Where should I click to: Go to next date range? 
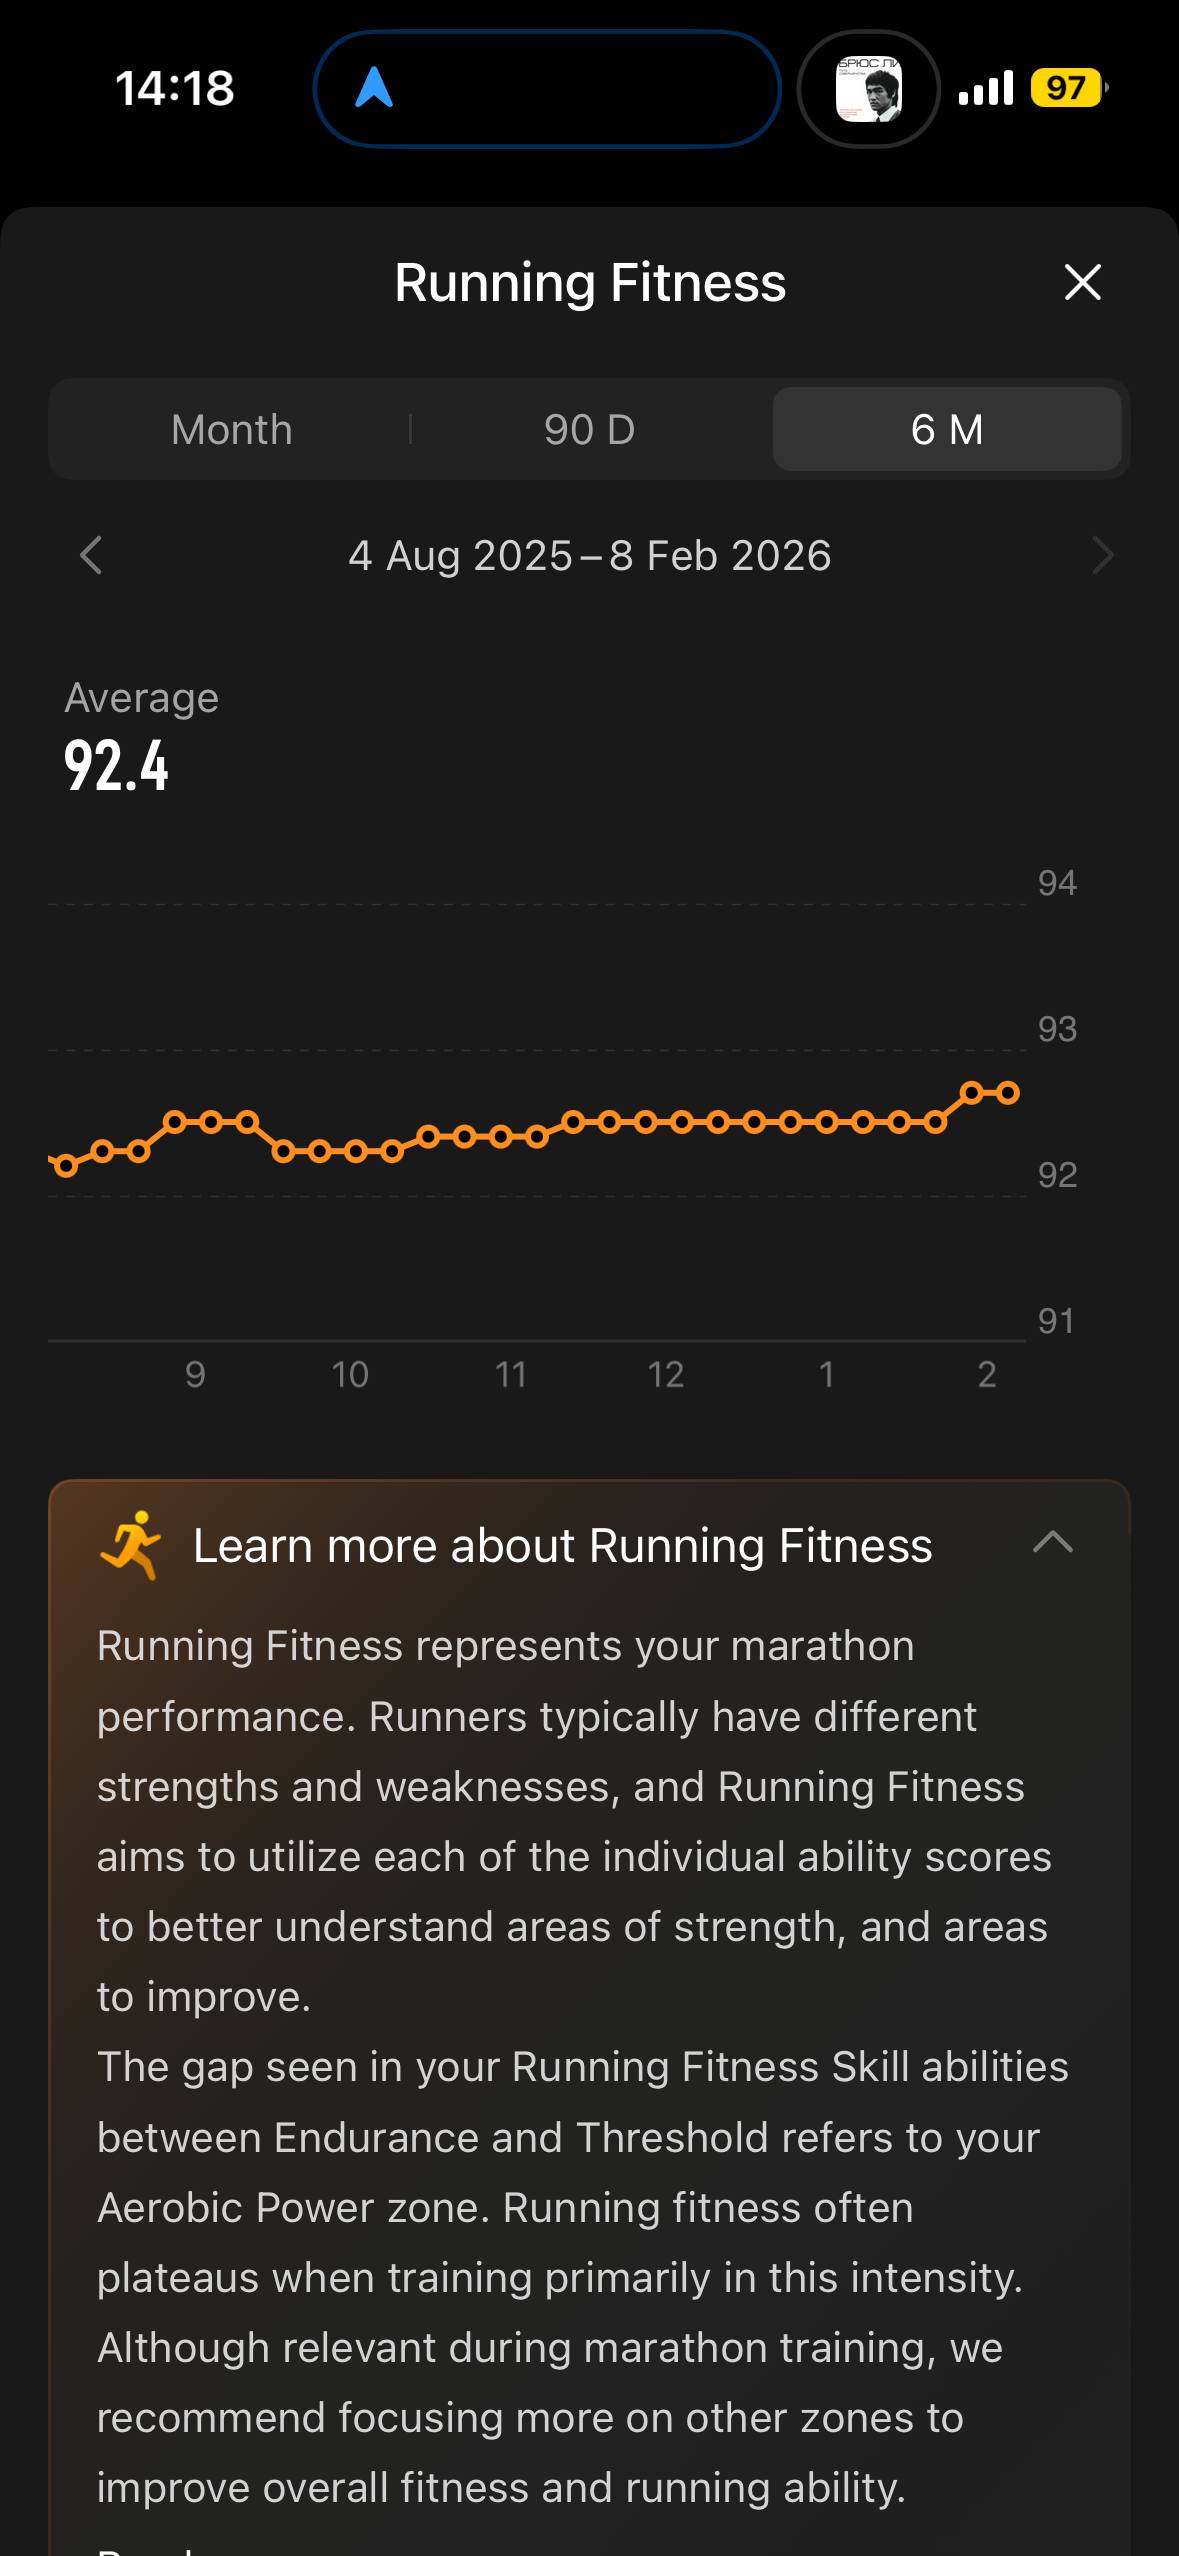[1102, 555]
